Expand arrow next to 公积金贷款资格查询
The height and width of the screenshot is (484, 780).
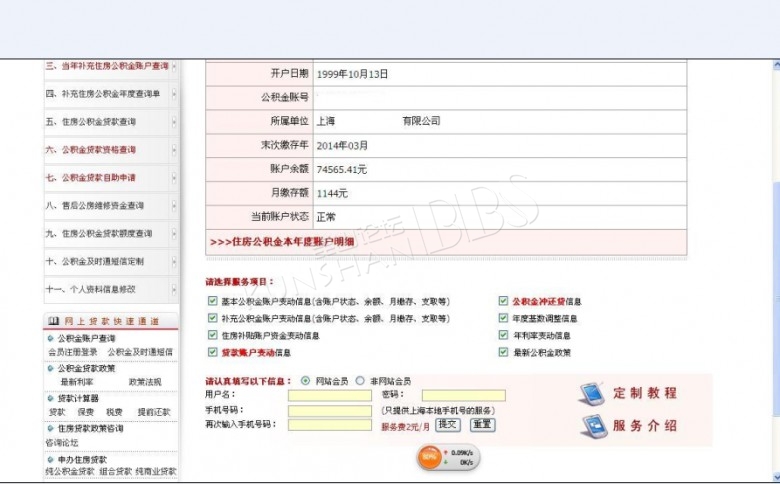[x=174, y=150]
